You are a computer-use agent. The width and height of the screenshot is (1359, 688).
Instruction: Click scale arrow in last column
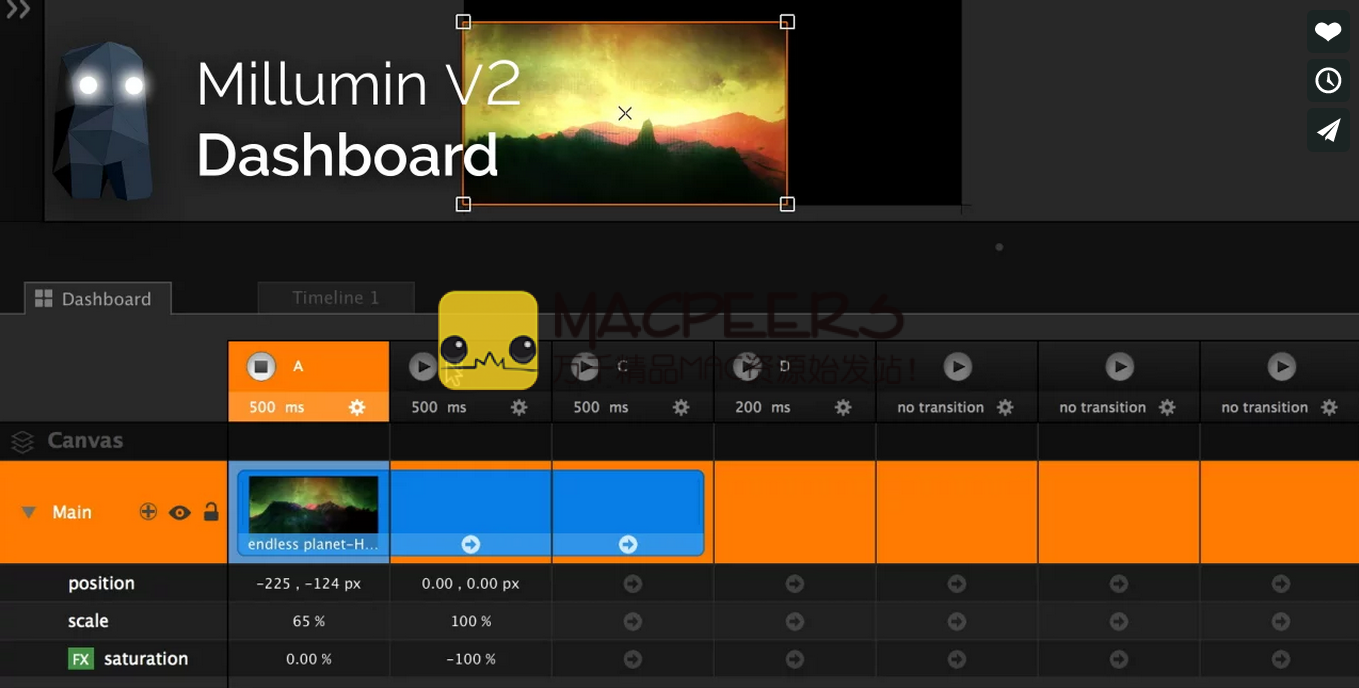coord(1281,621)
